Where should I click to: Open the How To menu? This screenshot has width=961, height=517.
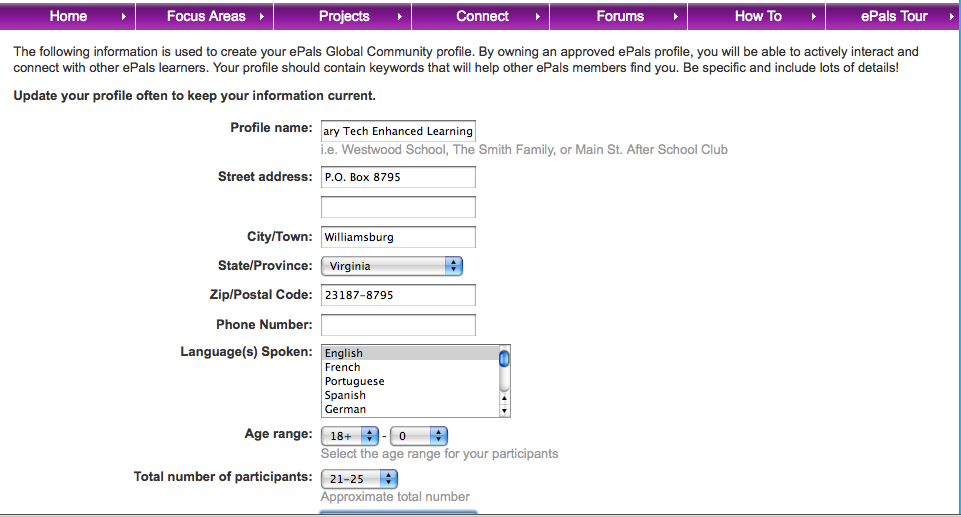tap(758, 17)
